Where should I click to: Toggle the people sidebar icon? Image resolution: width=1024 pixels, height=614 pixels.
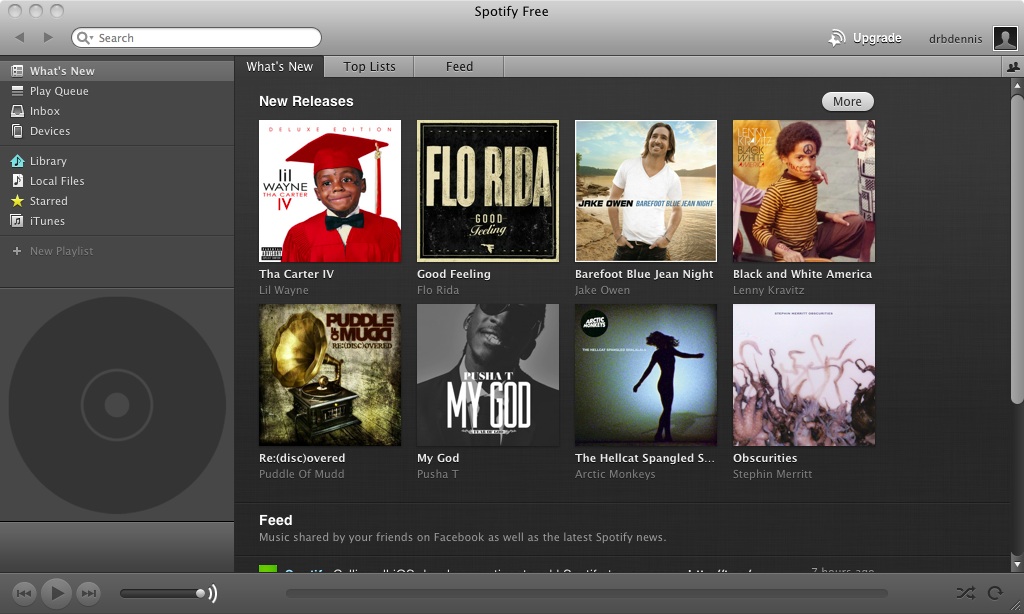click(x=1013, y=67)
